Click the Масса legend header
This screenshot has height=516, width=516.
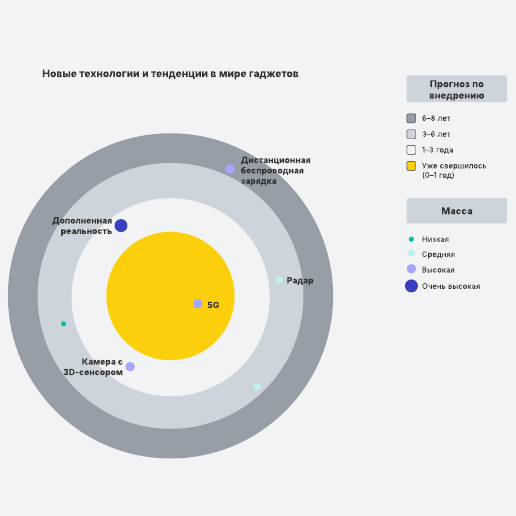coord(457,211)
